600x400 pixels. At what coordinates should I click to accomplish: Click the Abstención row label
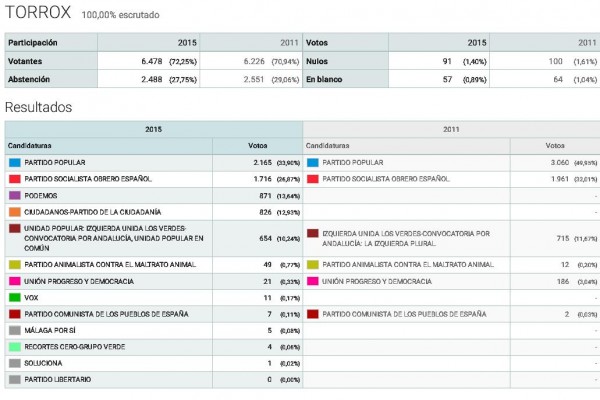(29, 79)
